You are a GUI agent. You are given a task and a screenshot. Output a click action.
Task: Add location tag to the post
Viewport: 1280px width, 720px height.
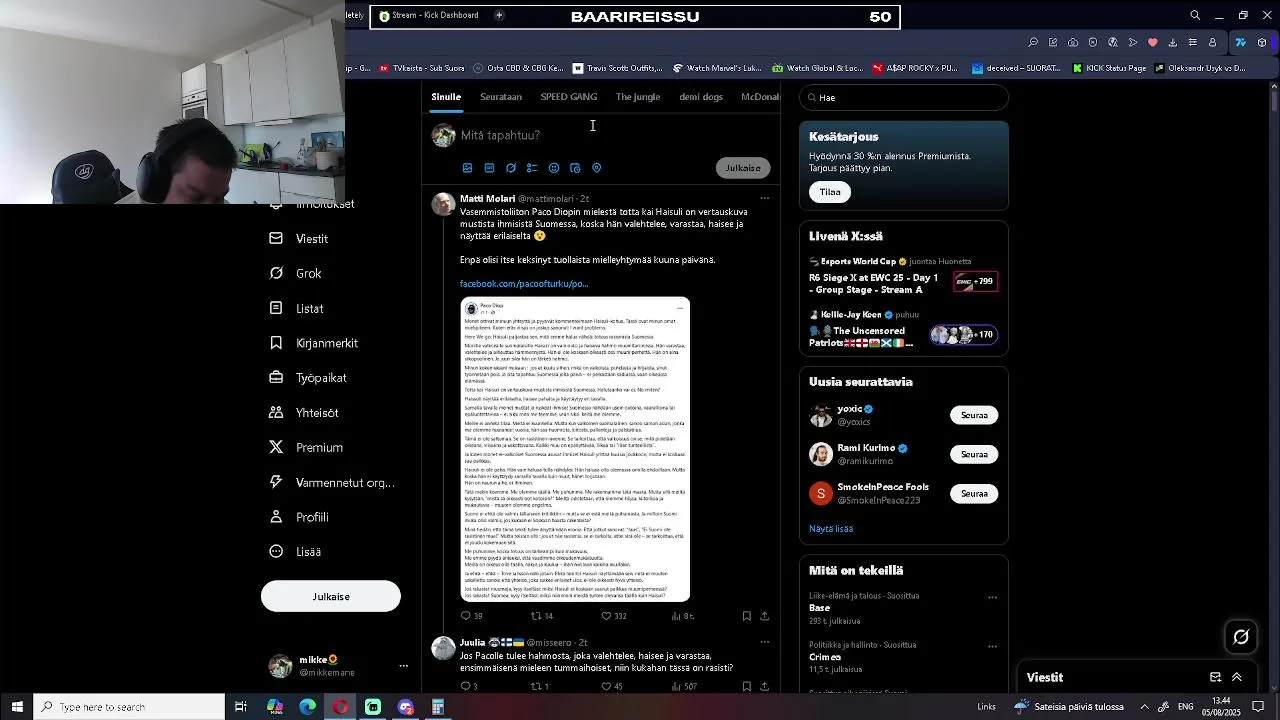[597, 168]
